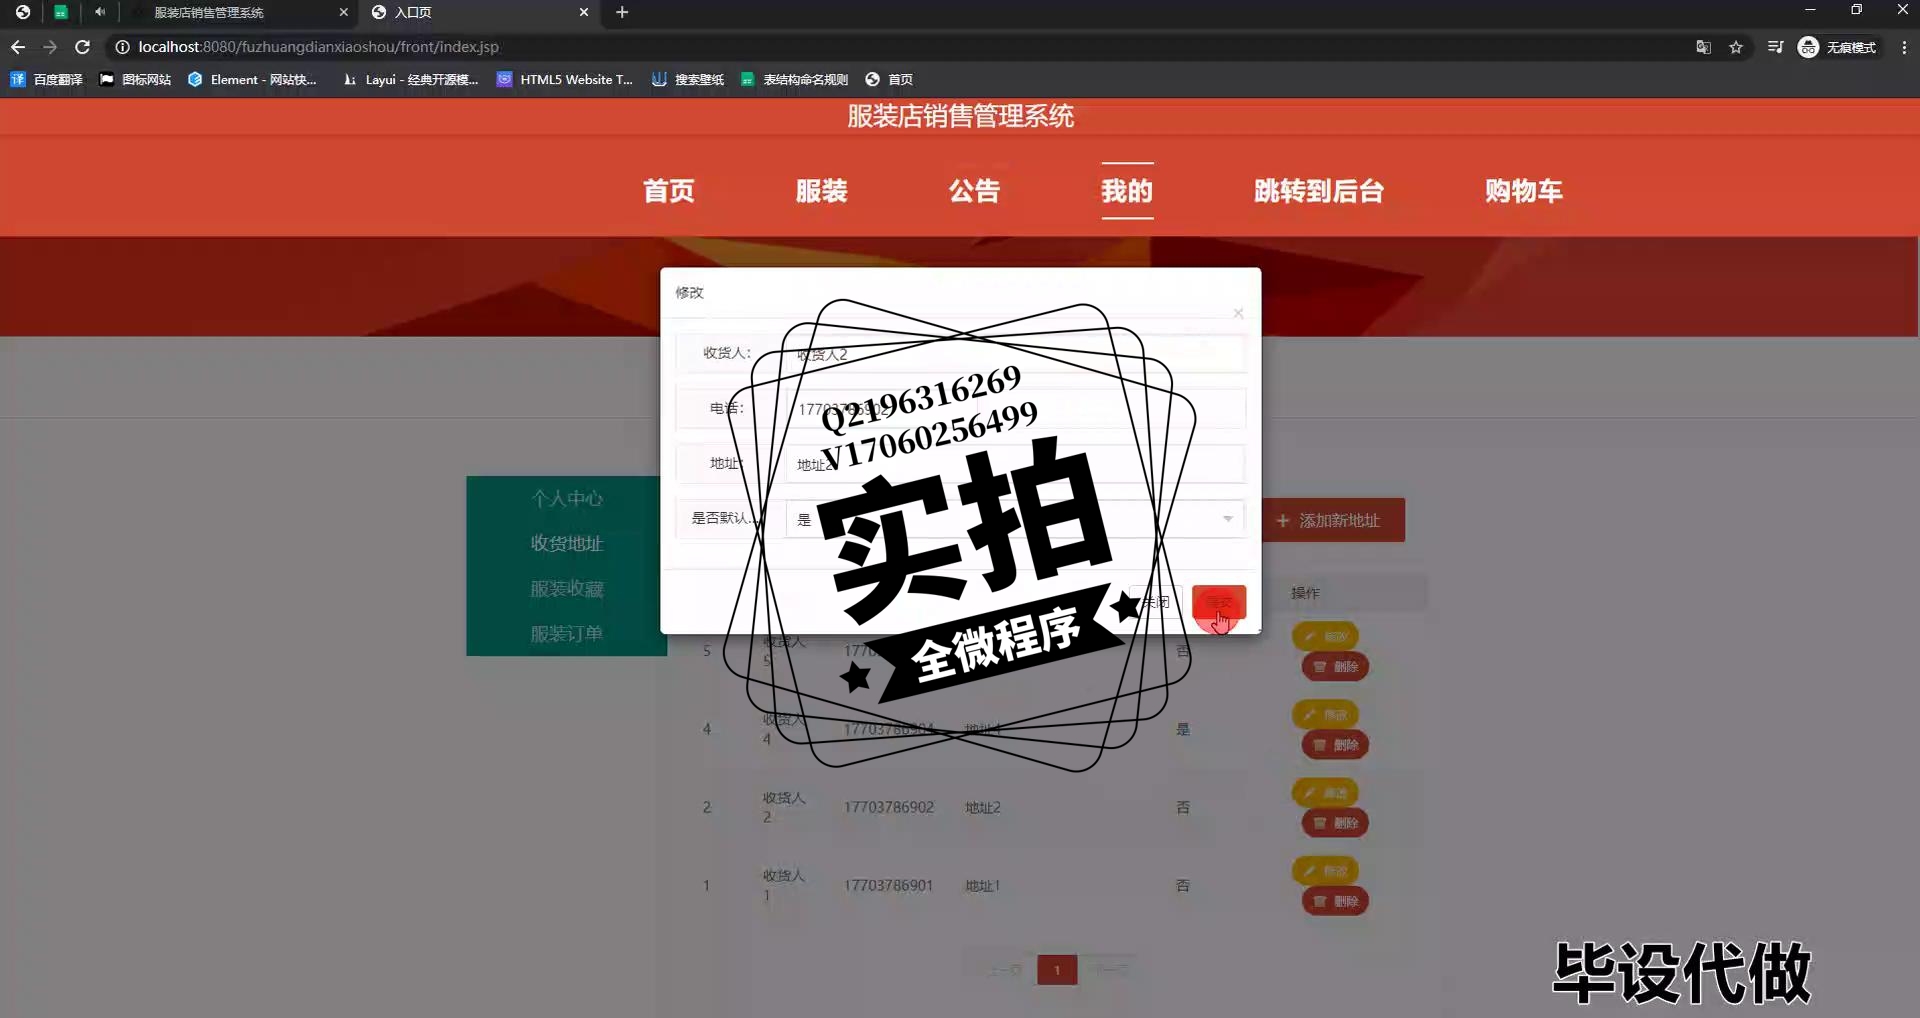This screenshot has height=1018, width=1920.
Task: Click the yellow edit button for row 4
Action: coord(1325,714)
